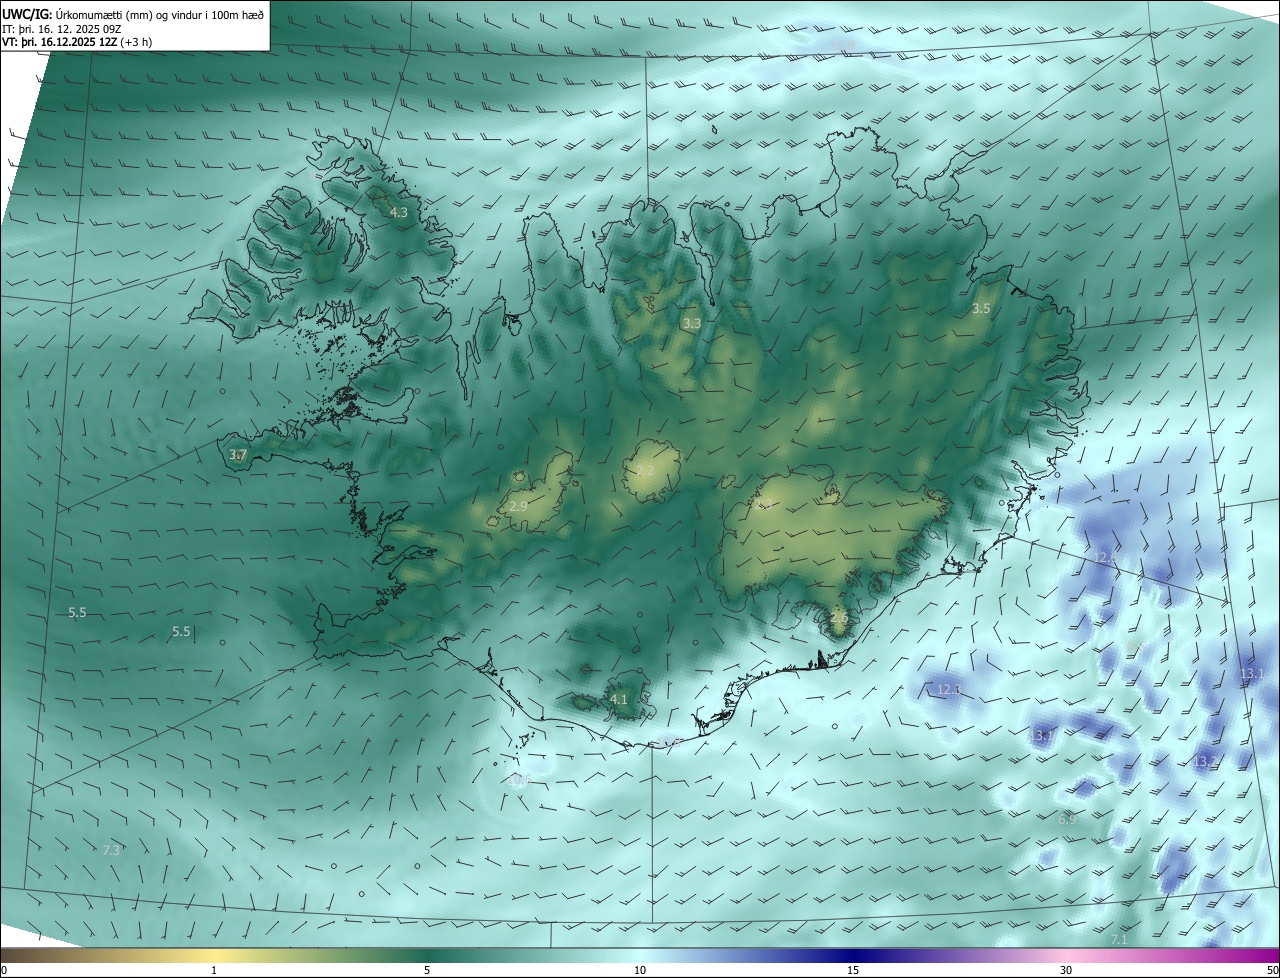
Task: Select the 7.1 value label
Action: 1119,939
